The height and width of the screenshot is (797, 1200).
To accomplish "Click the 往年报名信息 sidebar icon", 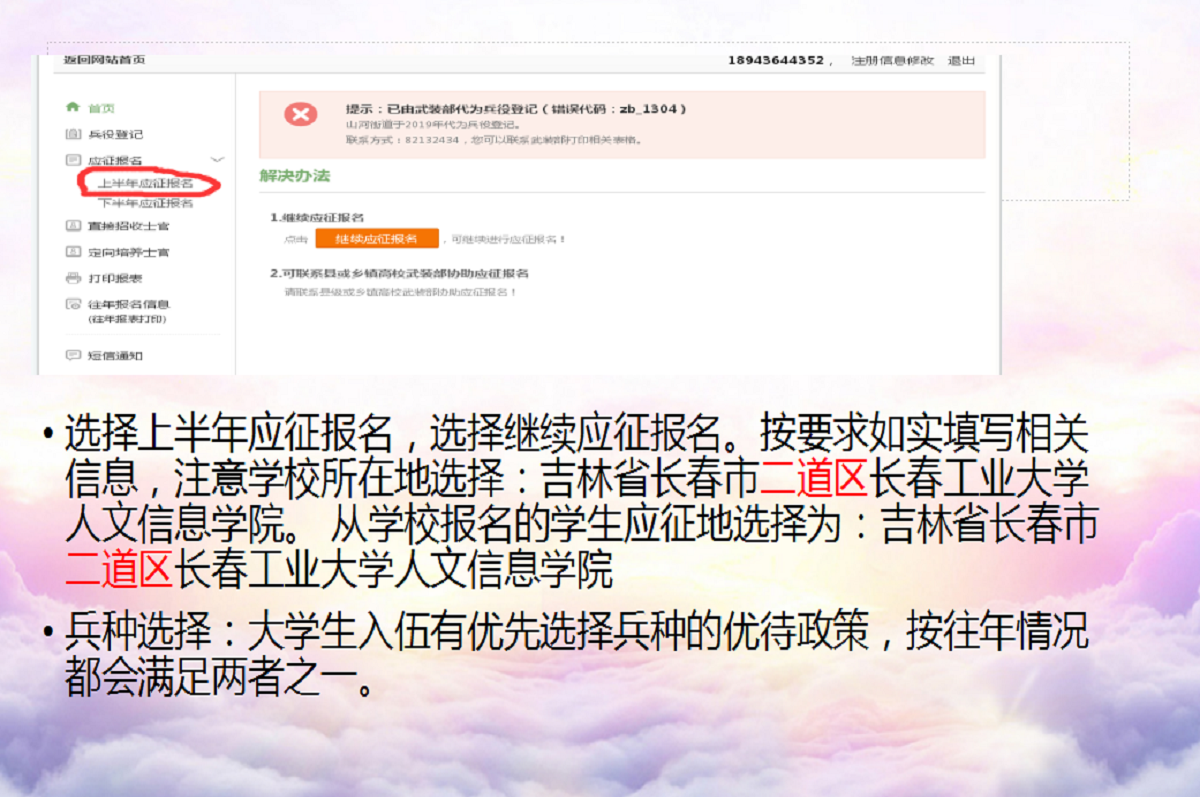I will point(72,304).
